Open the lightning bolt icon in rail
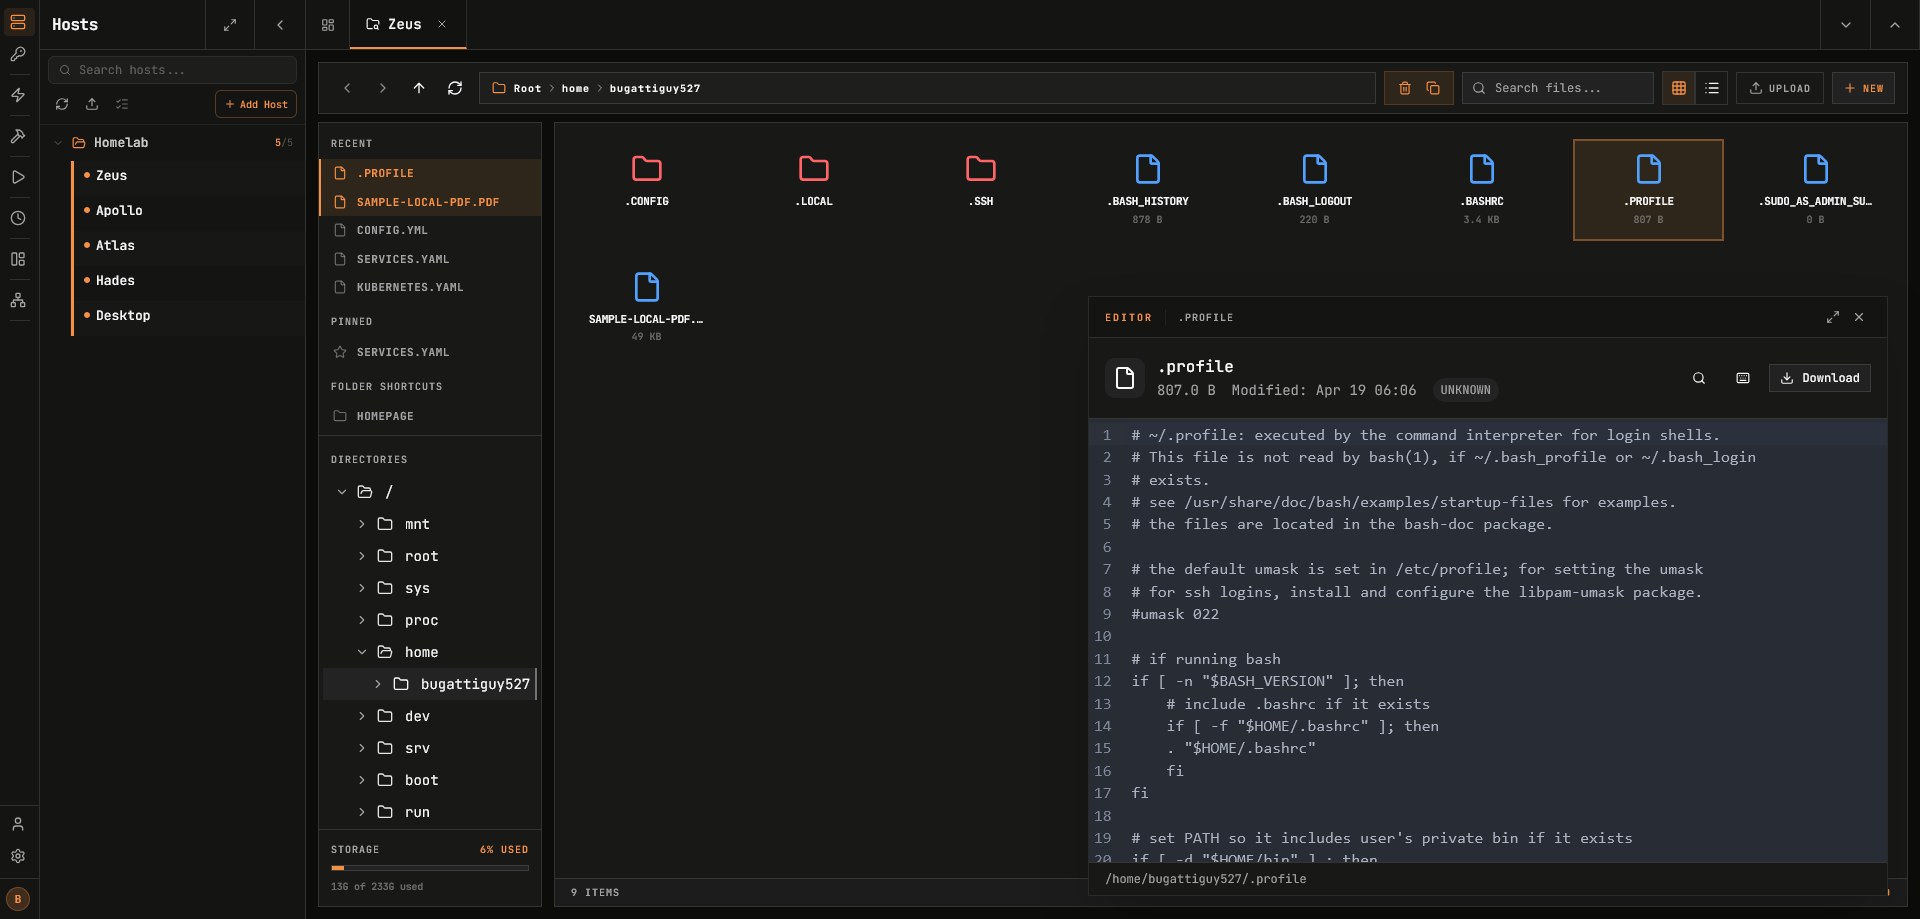This screenshot has width=1920, height=919. 18,95
